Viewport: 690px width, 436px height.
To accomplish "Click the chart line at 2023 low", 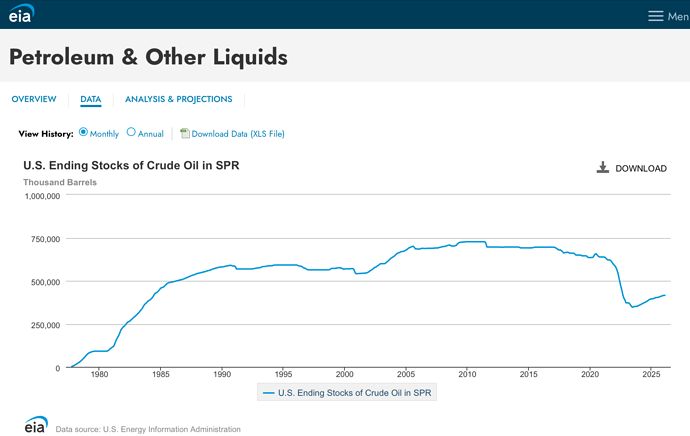I will [x=632, y=307].
